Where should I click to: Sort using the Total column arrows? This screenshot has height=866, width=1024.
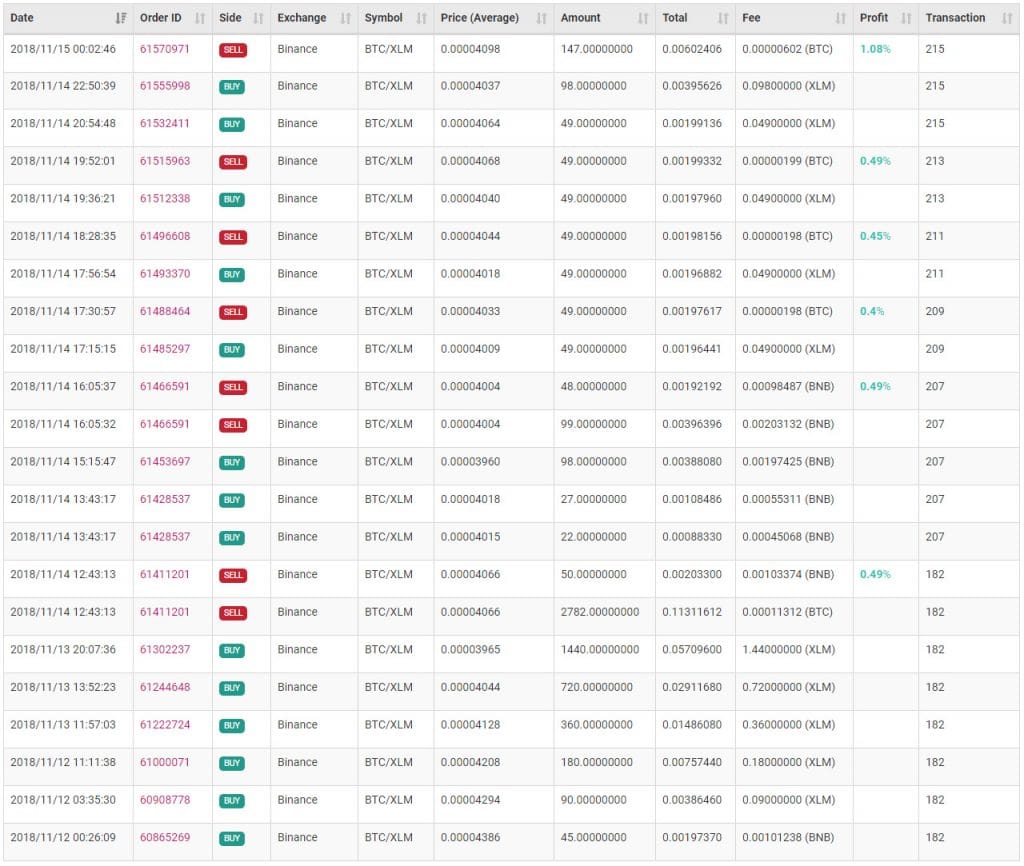(723, 18)
